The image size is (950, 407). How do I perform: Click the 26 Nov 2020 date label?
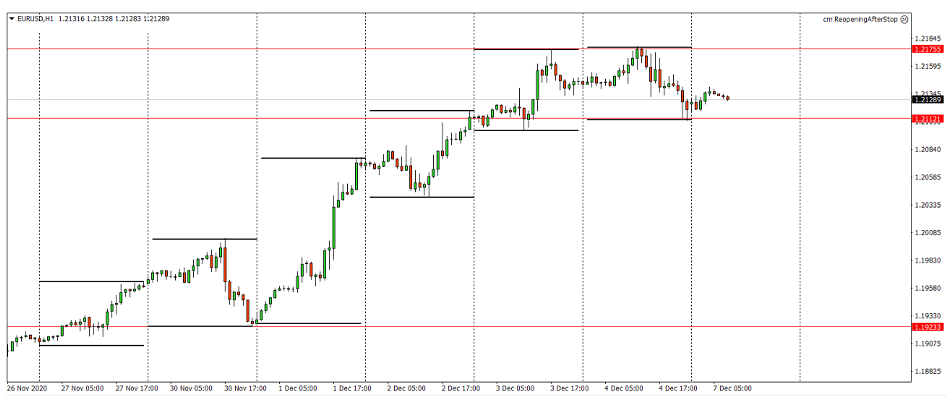click(x=27, y=388)
